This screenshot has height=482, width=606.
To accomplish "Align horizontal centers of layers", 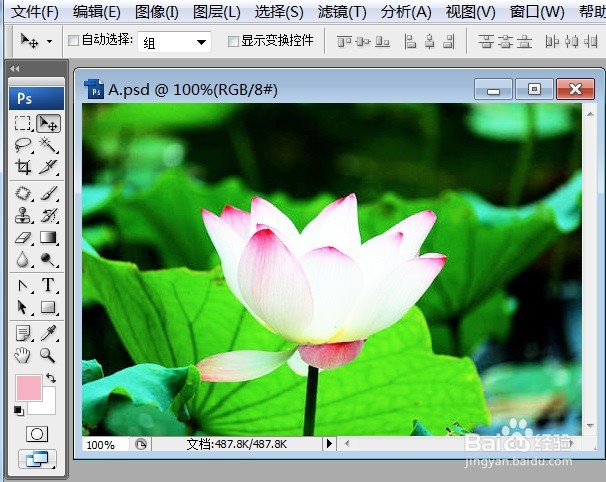I will tap(429, 41).
